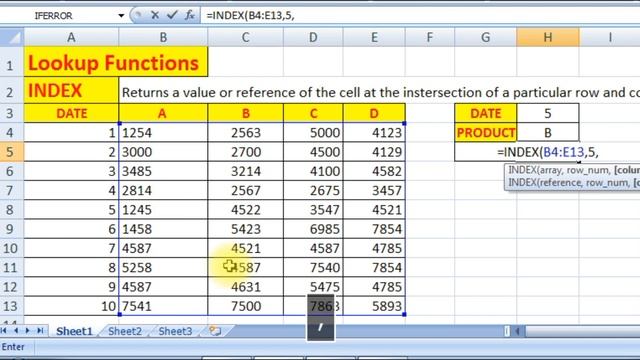The image size is (640, 360).
Task: Click cell with value 7500
Action: click(245, 306)
